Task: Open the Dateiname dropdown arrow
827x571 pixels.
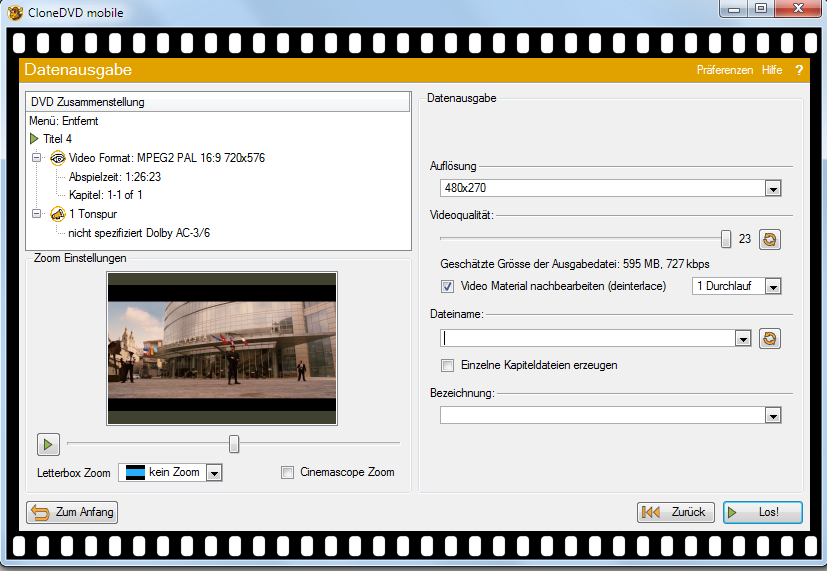Action: pyautogui.click(x=743, y=339)
